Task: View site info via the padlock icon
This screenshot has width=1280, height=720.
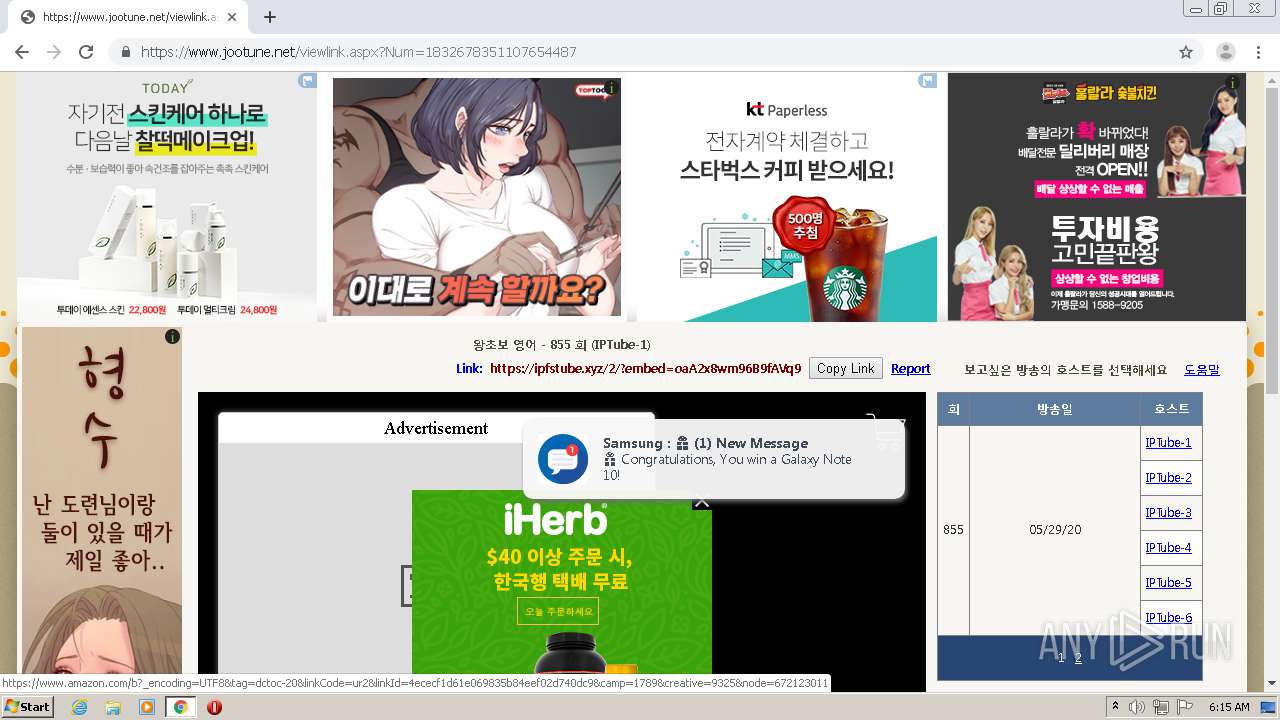Action: tap(125, 52)
